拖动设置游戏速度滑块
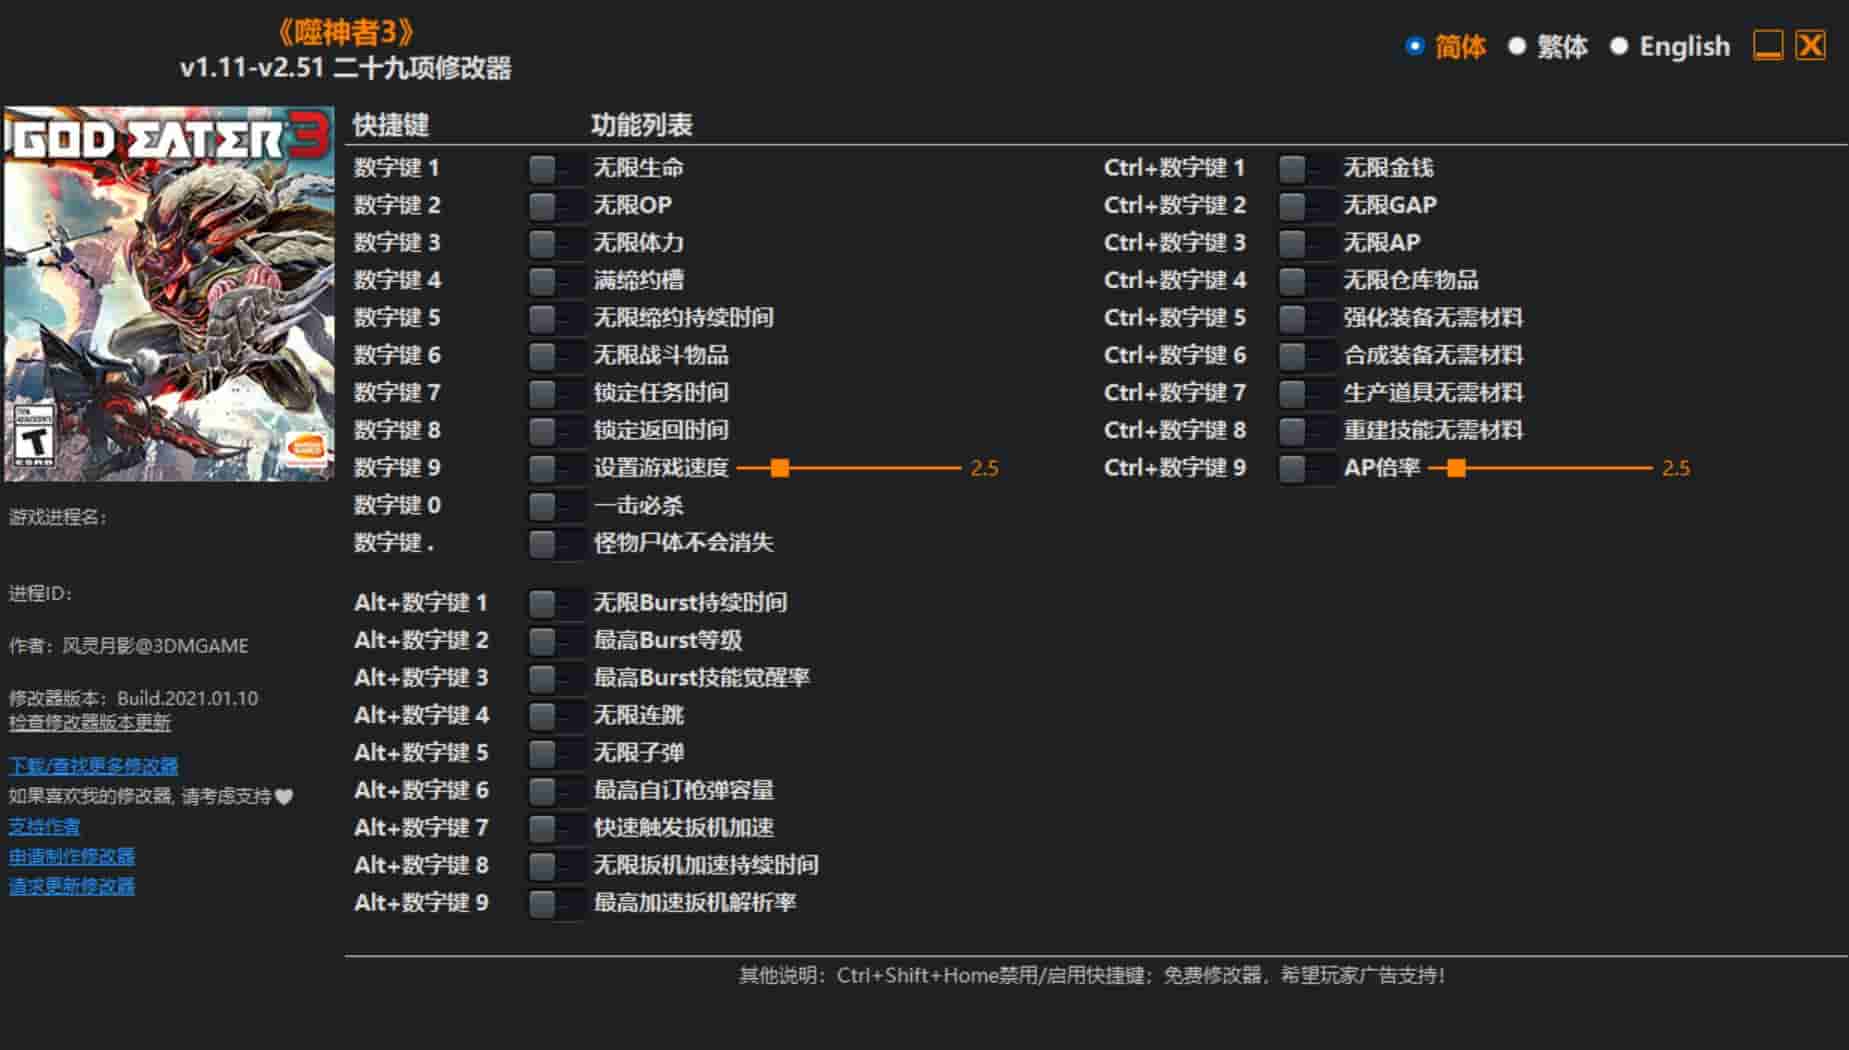Screen dimensions: 1849x1050 (x=779, y=467)
